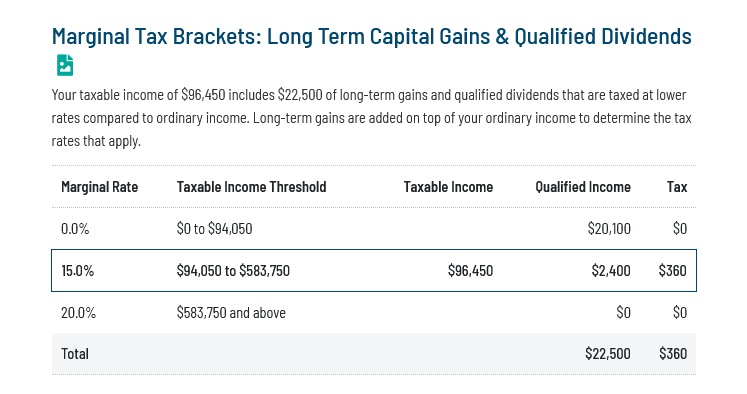
Task: Select the Marginal Rate column header
Action: (x=100, y=187)
